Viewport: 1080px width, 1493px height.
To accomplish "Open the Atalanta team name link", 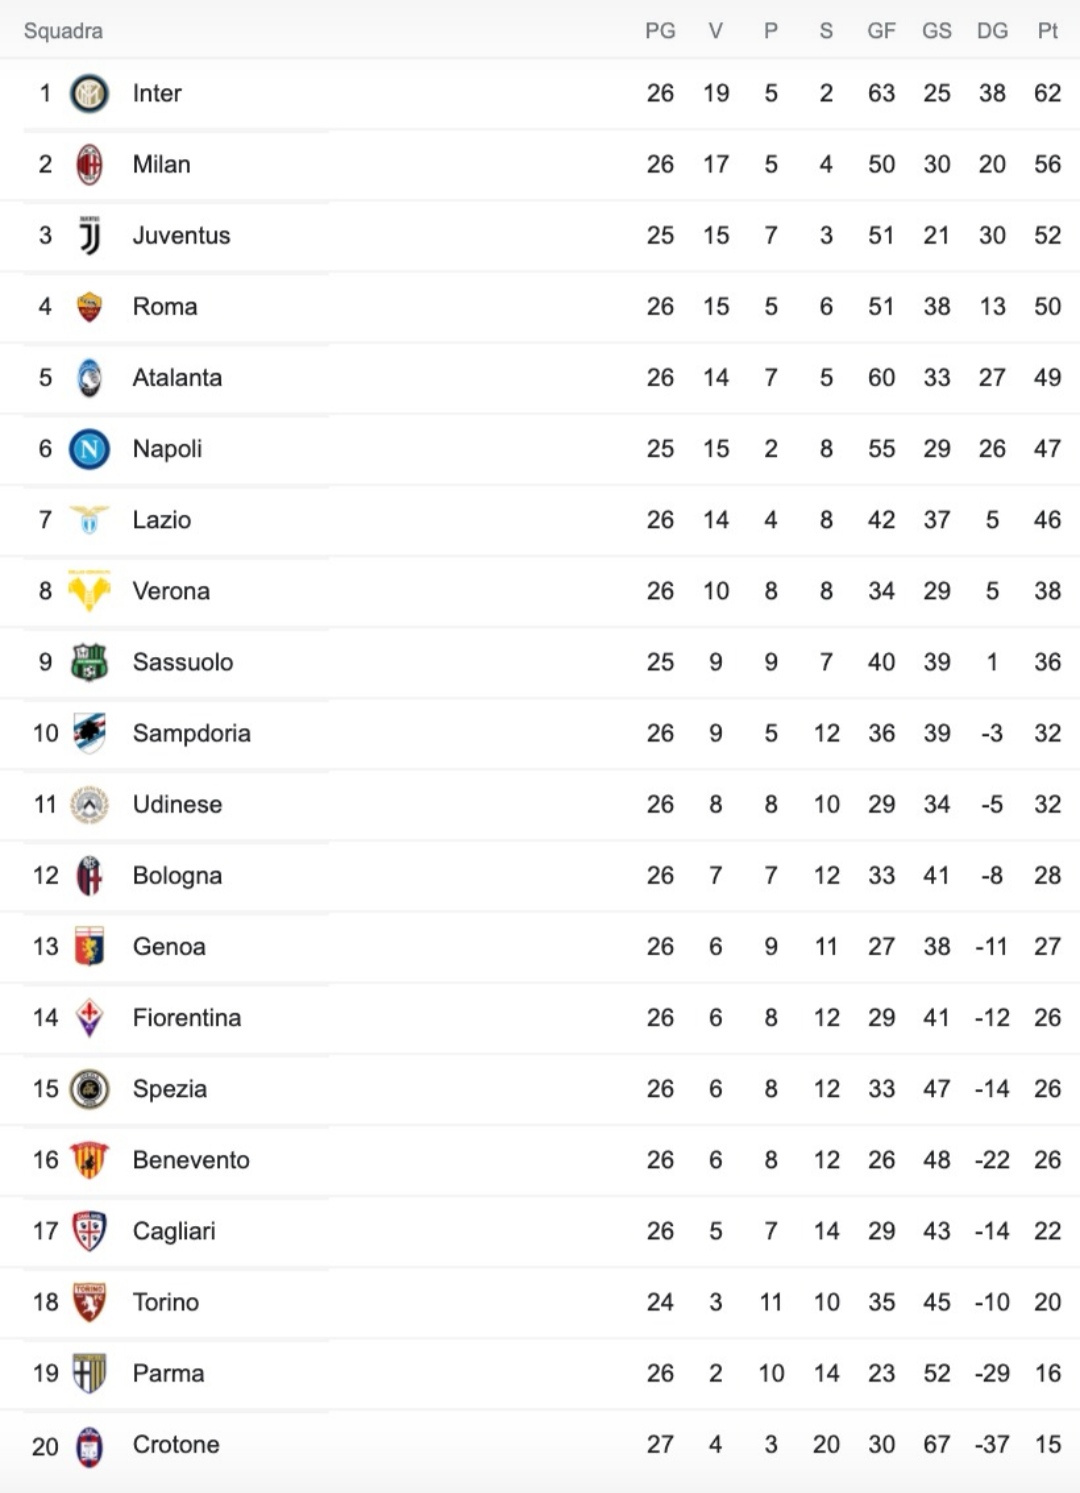I will [178, 378].
